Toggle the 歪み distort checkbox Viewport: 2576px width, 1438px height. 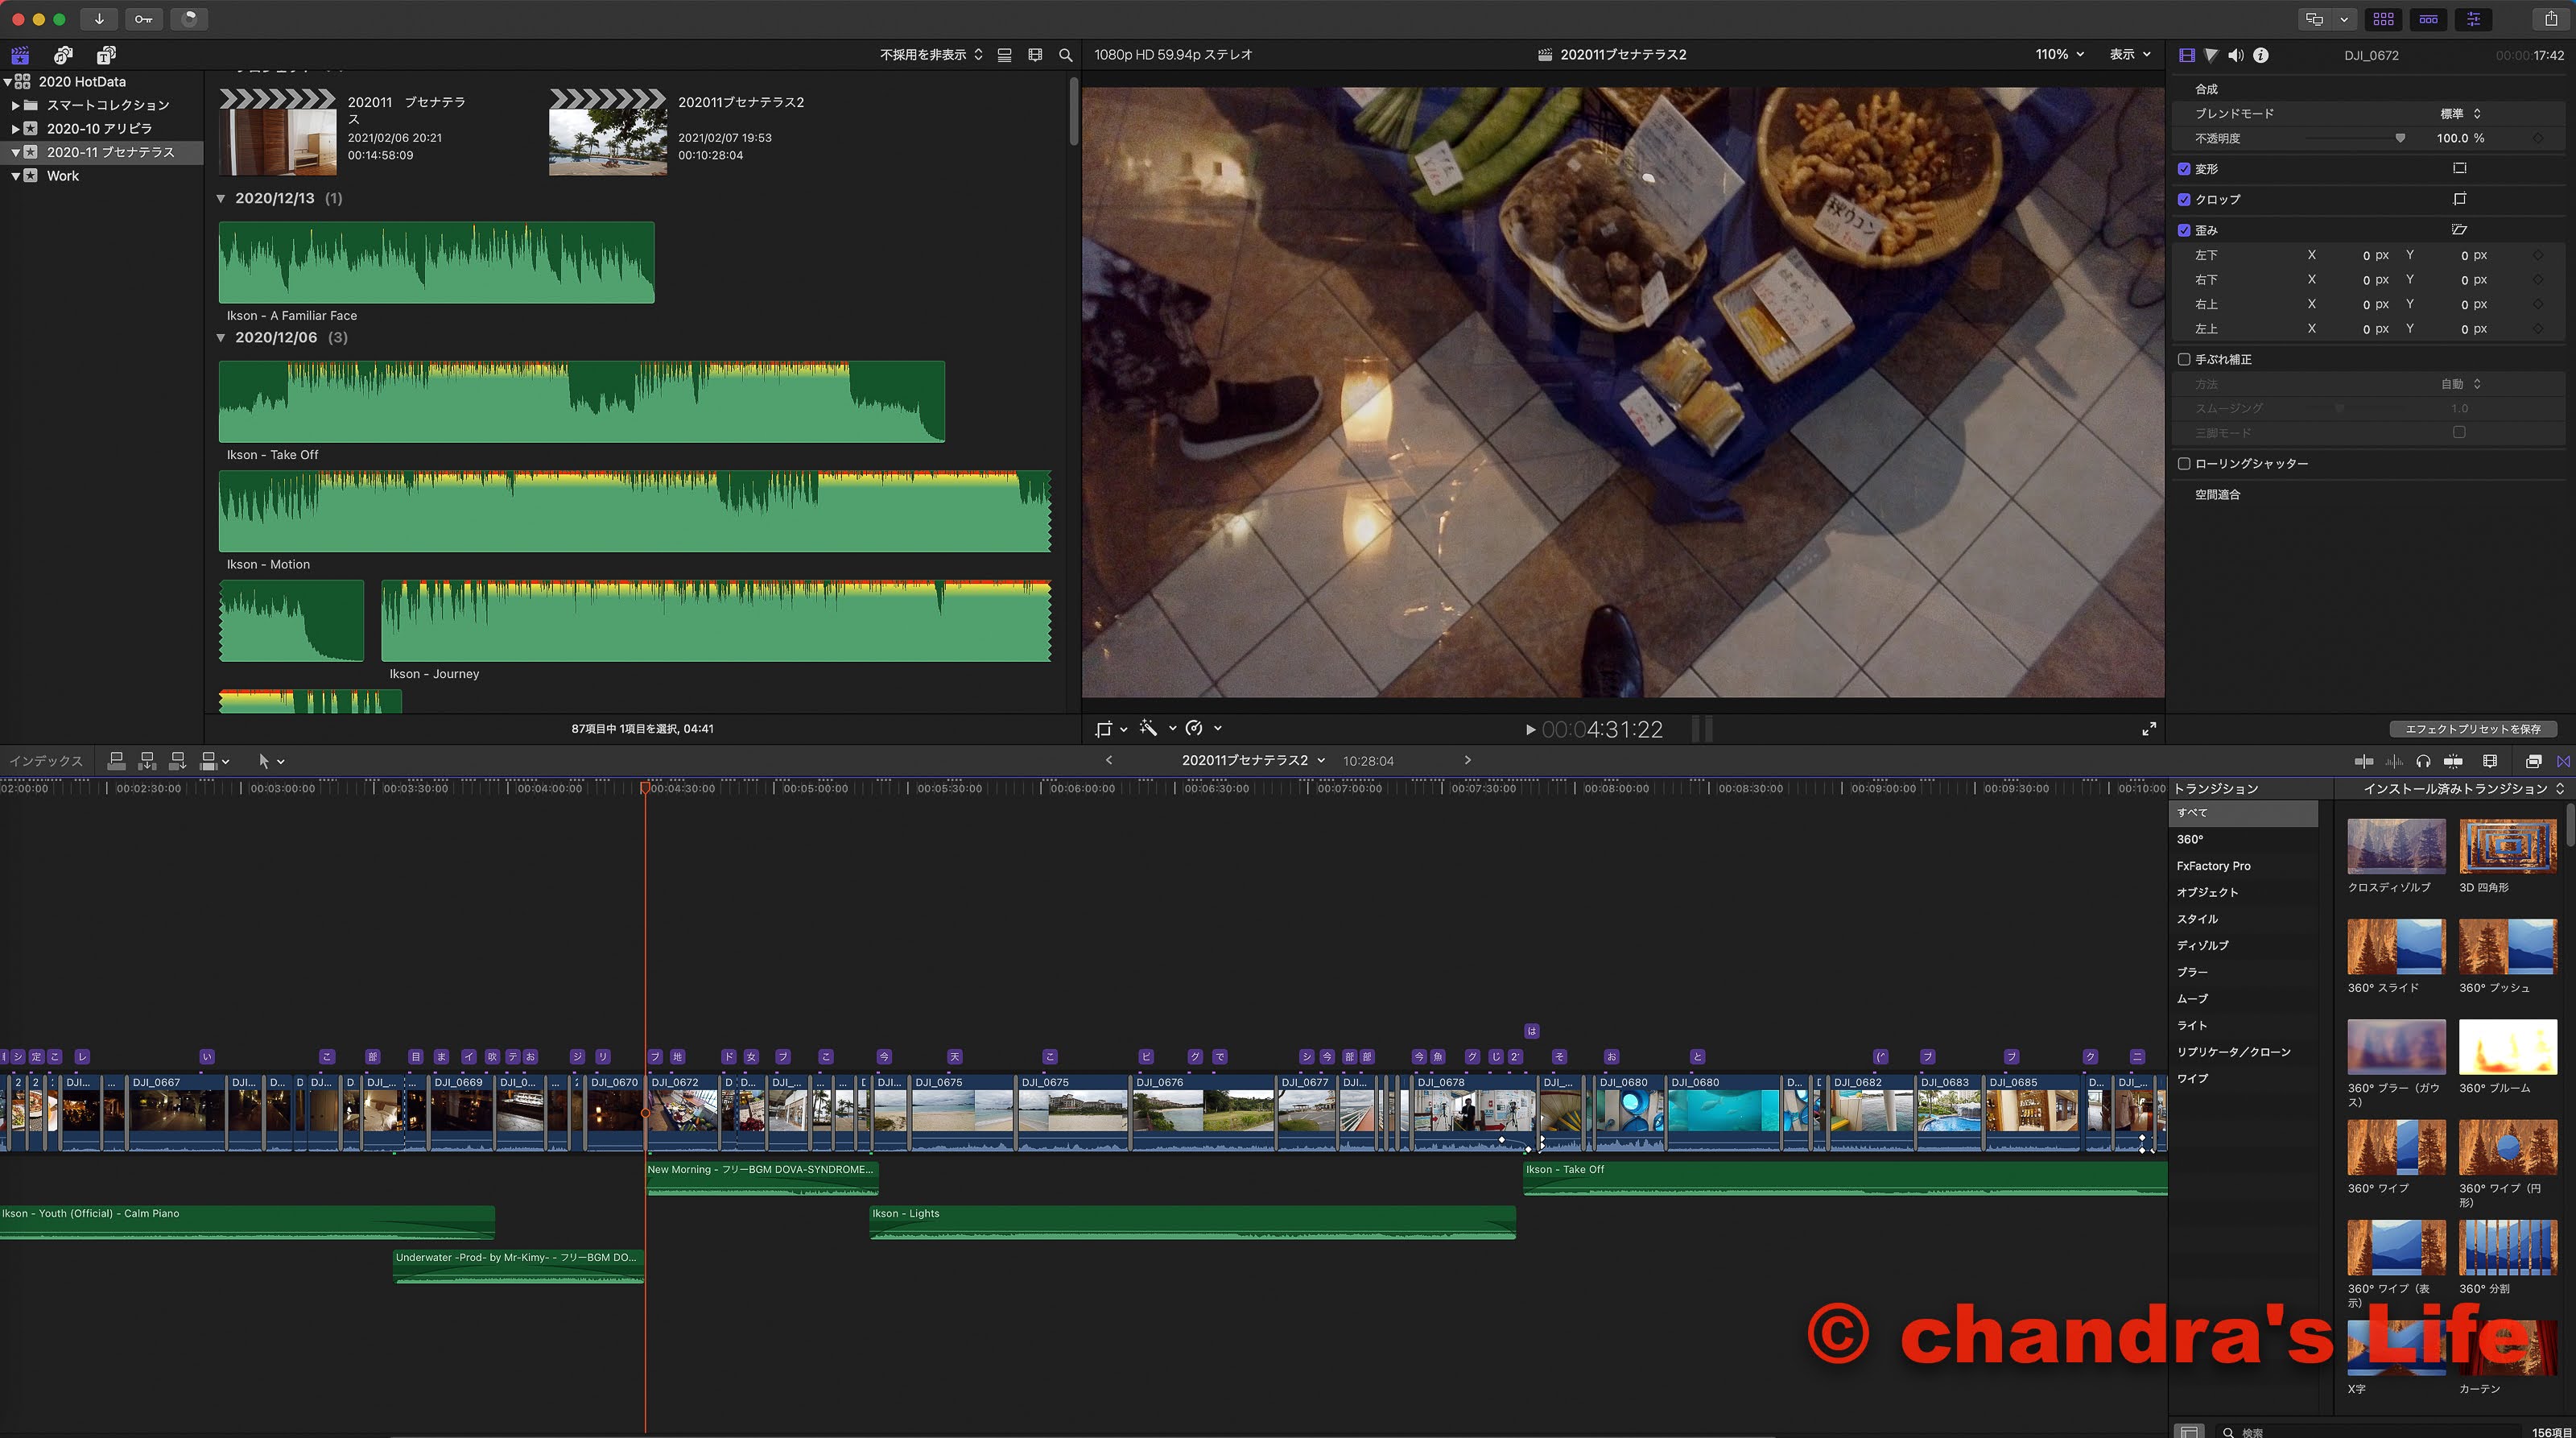click(2184, 230)
